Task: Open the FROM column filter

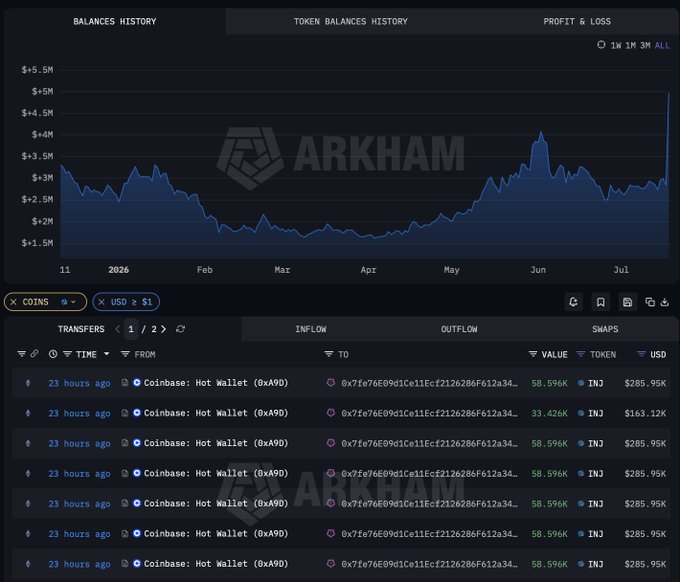Action: coord(125,354)
